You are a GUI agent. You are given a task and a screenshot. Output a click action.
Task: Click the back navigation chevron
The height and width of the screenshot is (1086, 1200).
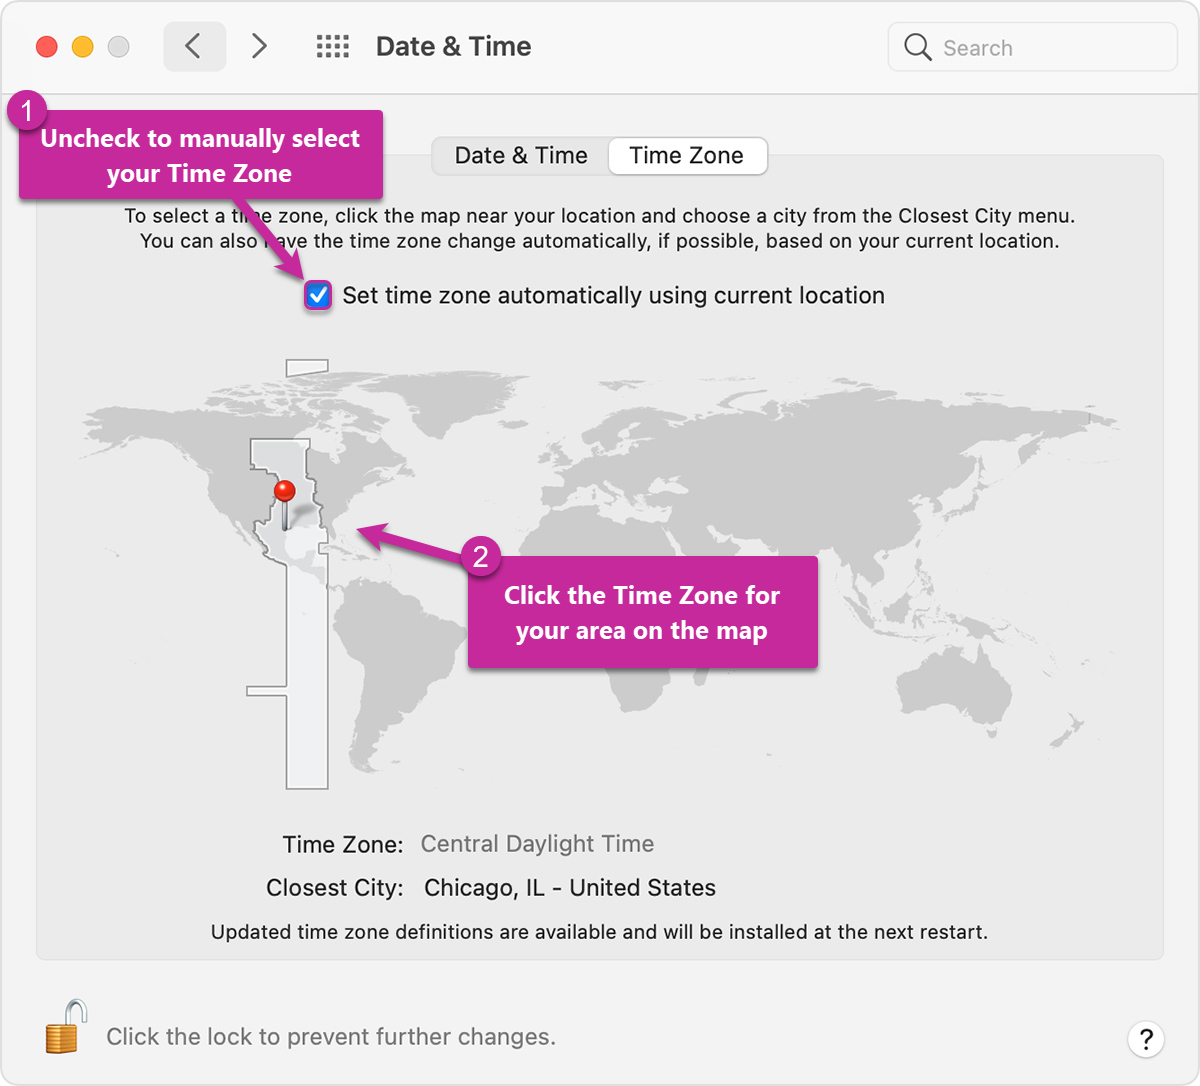194,46
